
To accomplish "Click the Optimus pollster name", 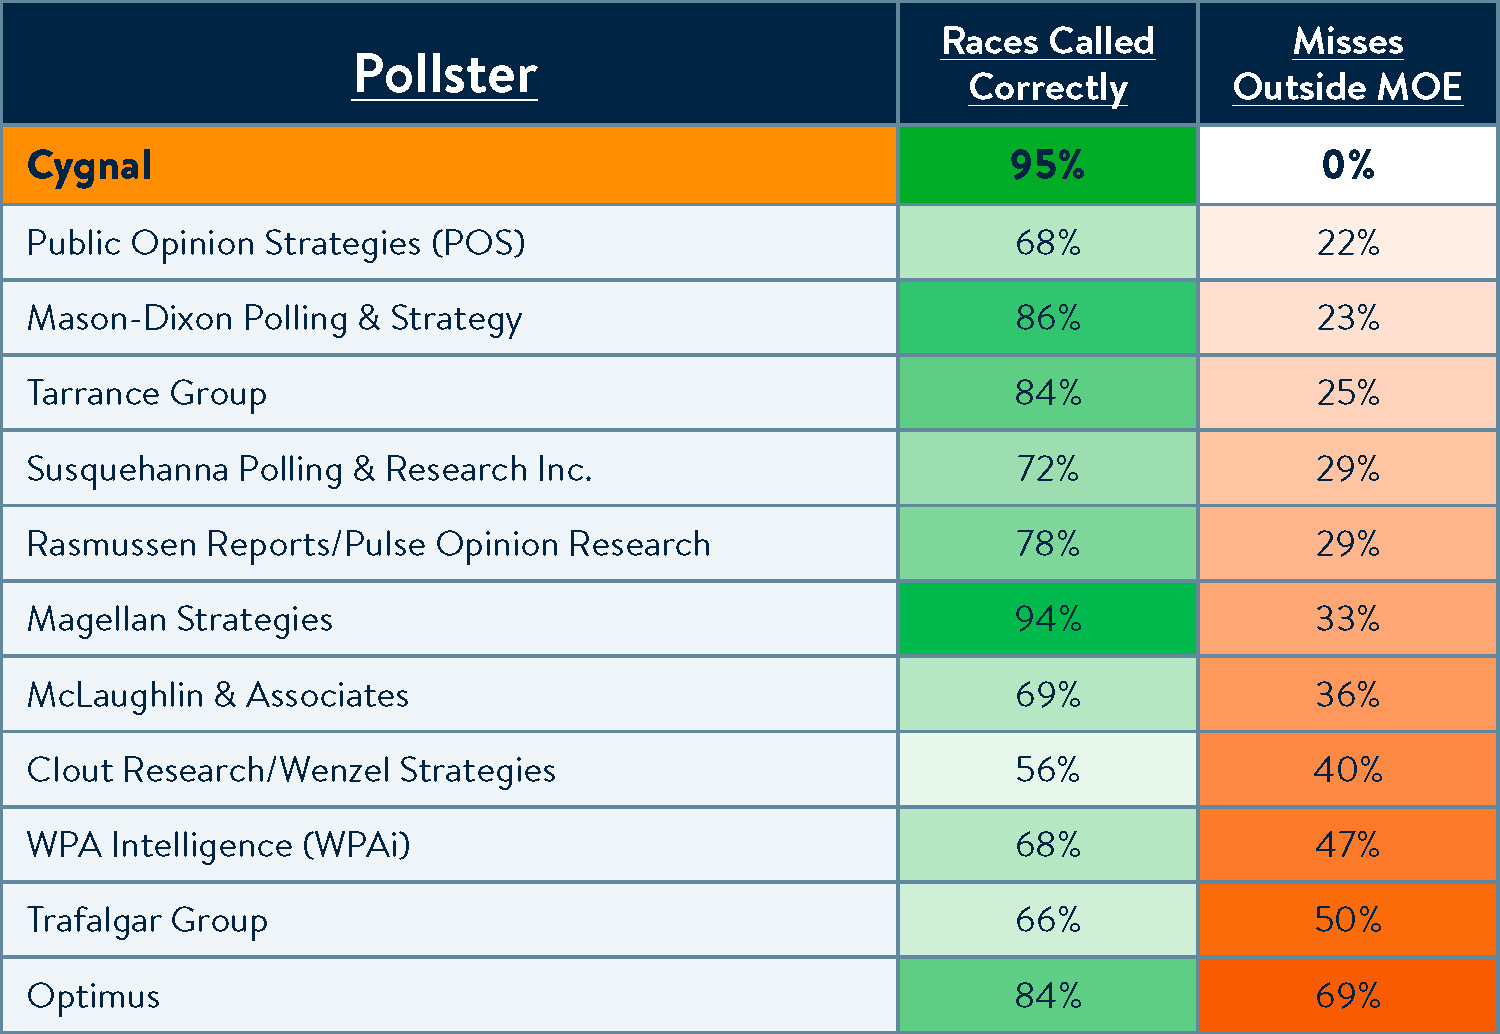I will tap(94, 996).
